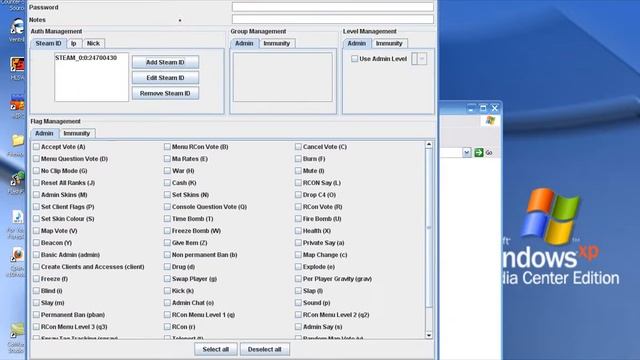
Task: Open Immunity tab in Group Management
Action: coord(276,43)
